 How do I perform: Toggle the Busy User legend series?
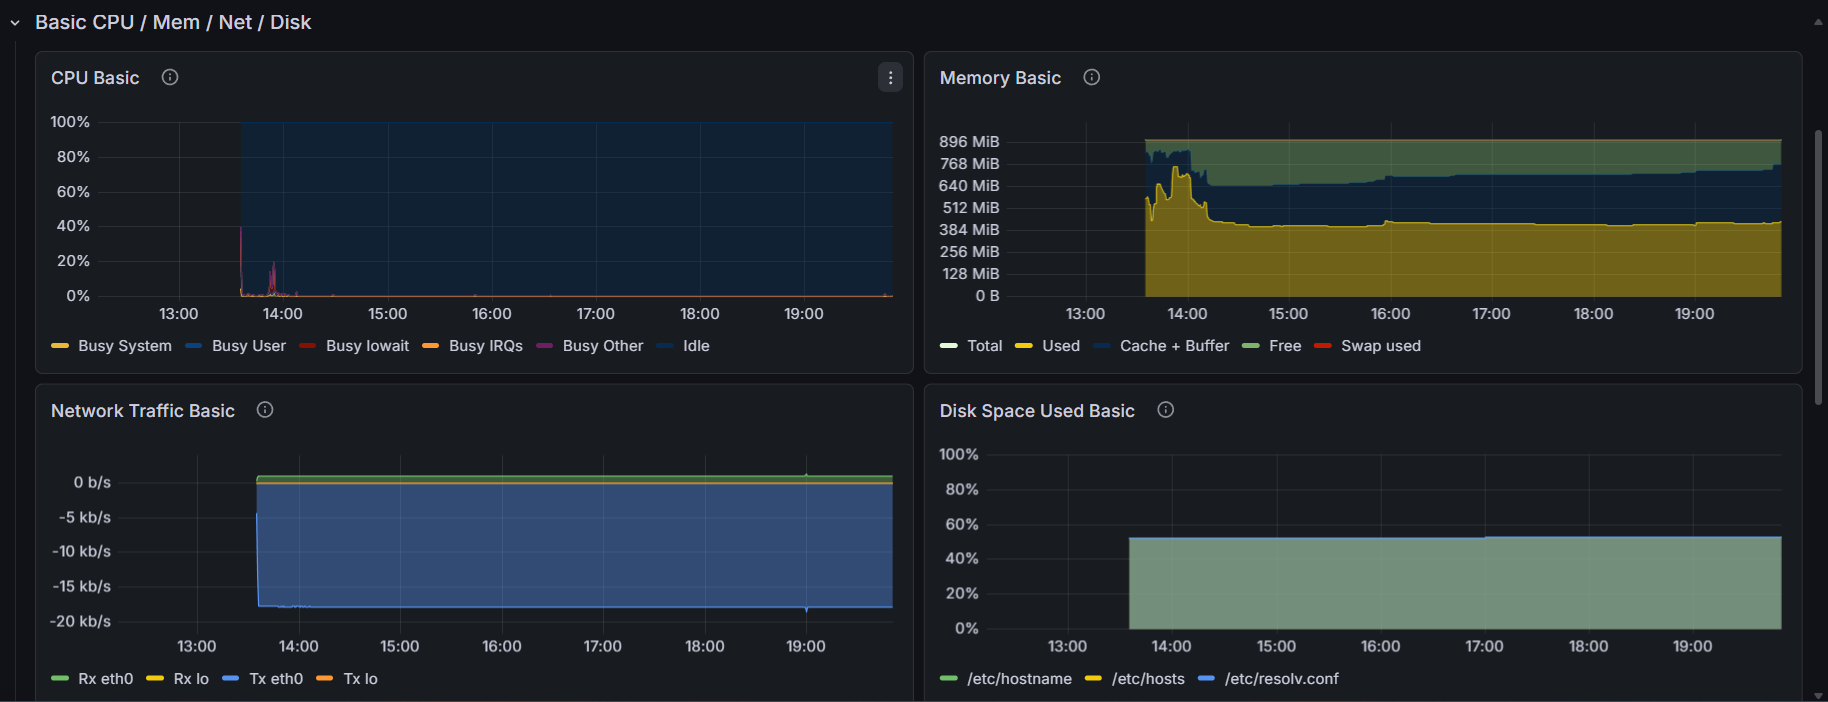[x=249, y=346]
